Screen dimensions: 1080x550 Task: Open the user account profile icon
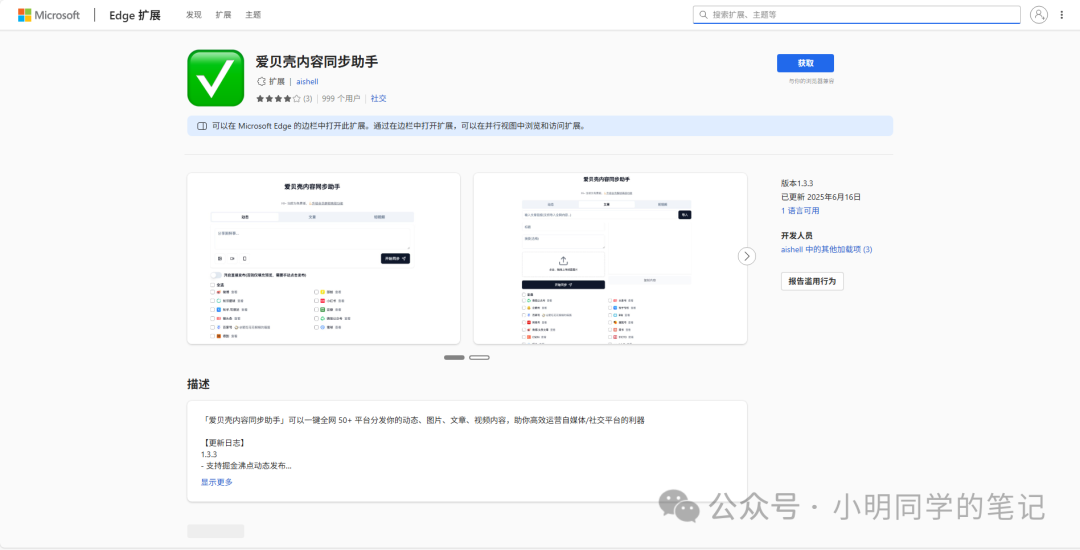(1039, 14)
